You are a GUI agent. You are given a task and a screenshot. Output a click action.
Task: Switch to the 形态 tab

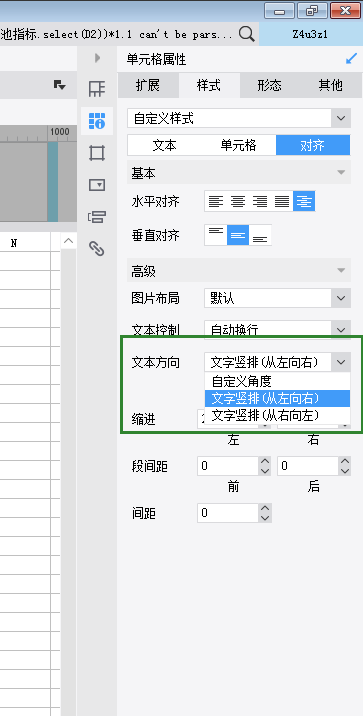269,85
